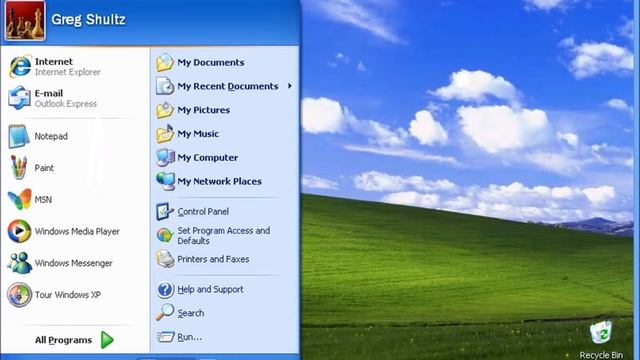Click the Control Panel text label
640x360 pixels.
pos(203,211)
